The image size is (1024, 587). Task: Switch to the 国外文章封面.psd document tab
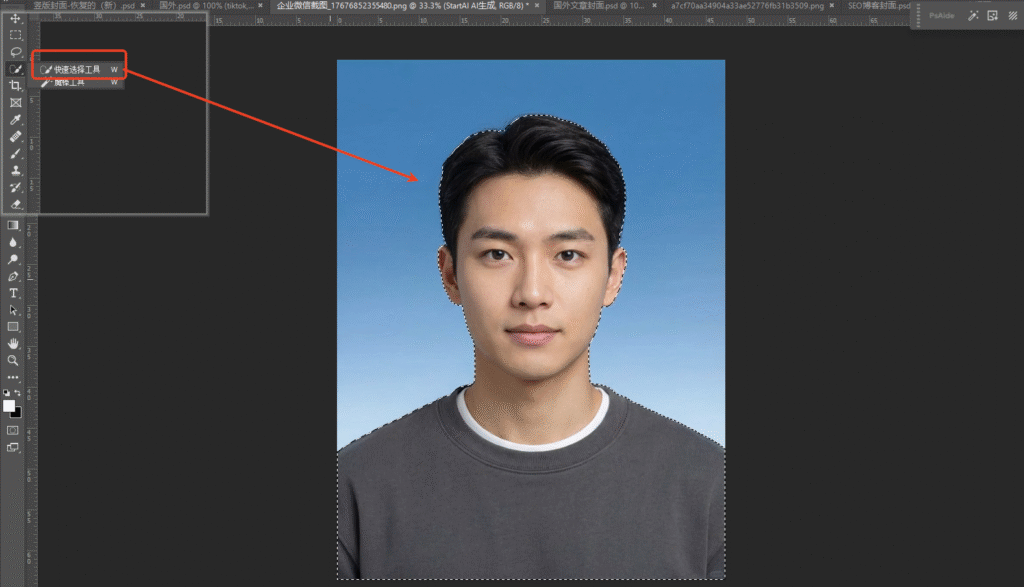tap(600, 6)
